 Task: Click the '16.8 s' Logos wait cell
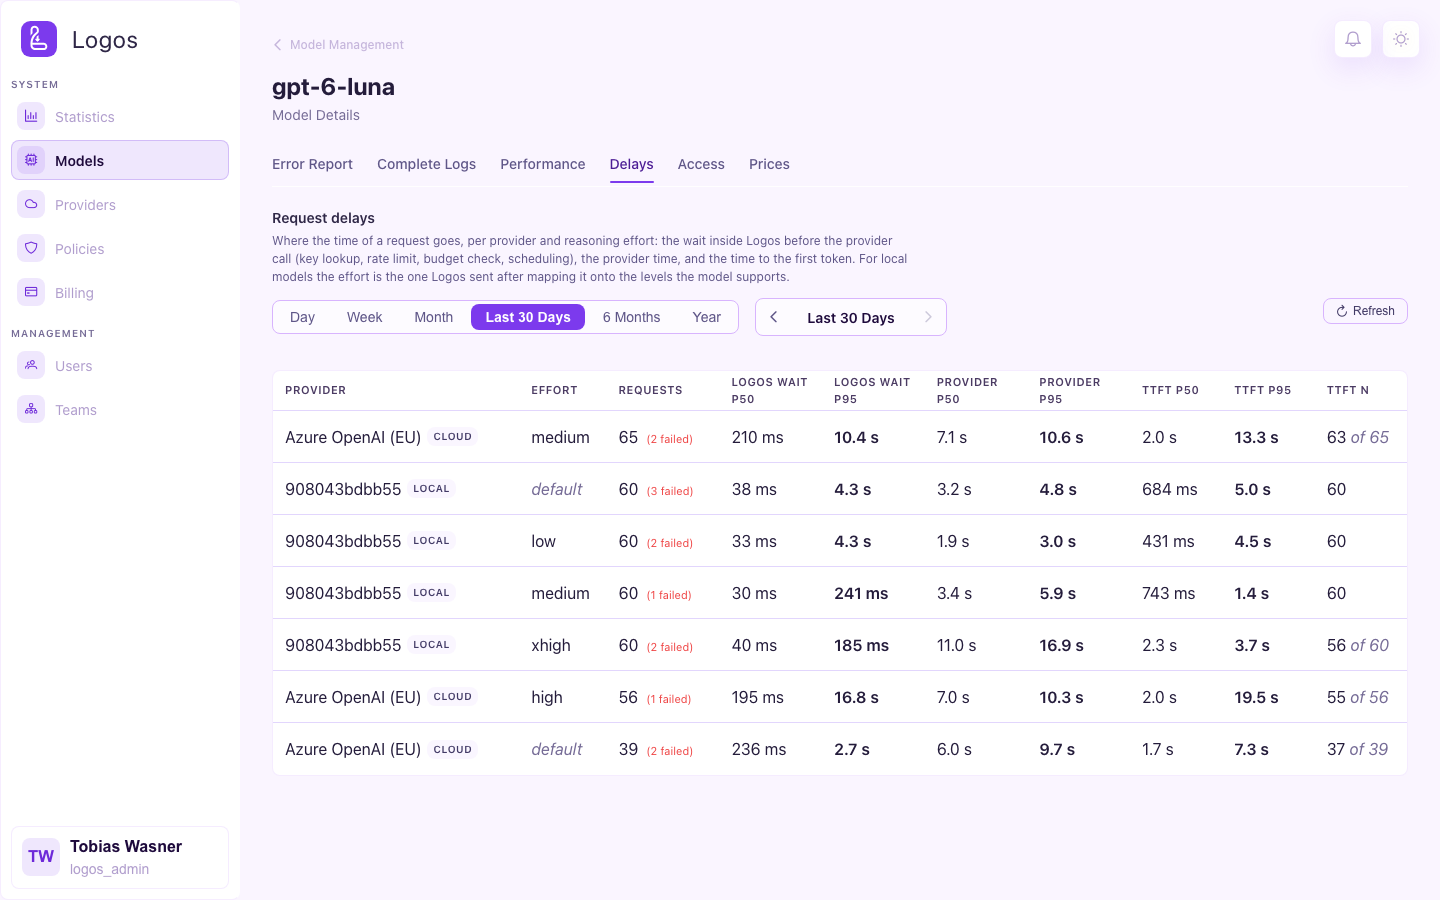857,697
